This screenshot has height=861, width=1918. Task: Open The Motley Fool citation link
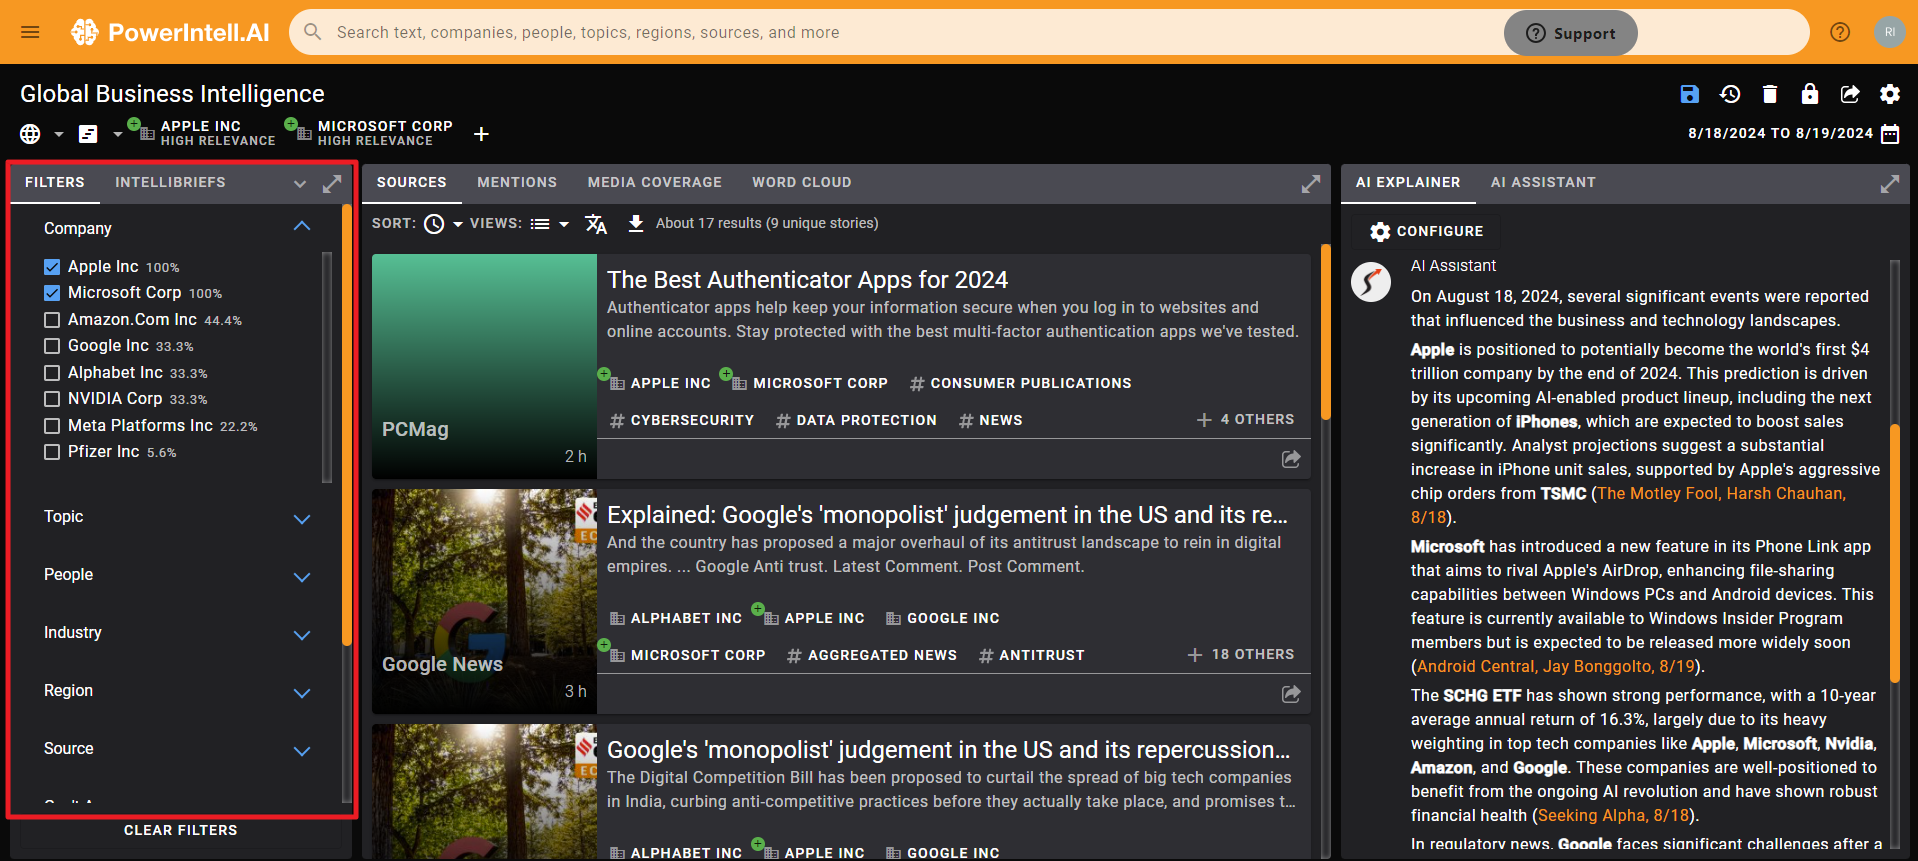tap(1721, 493)
